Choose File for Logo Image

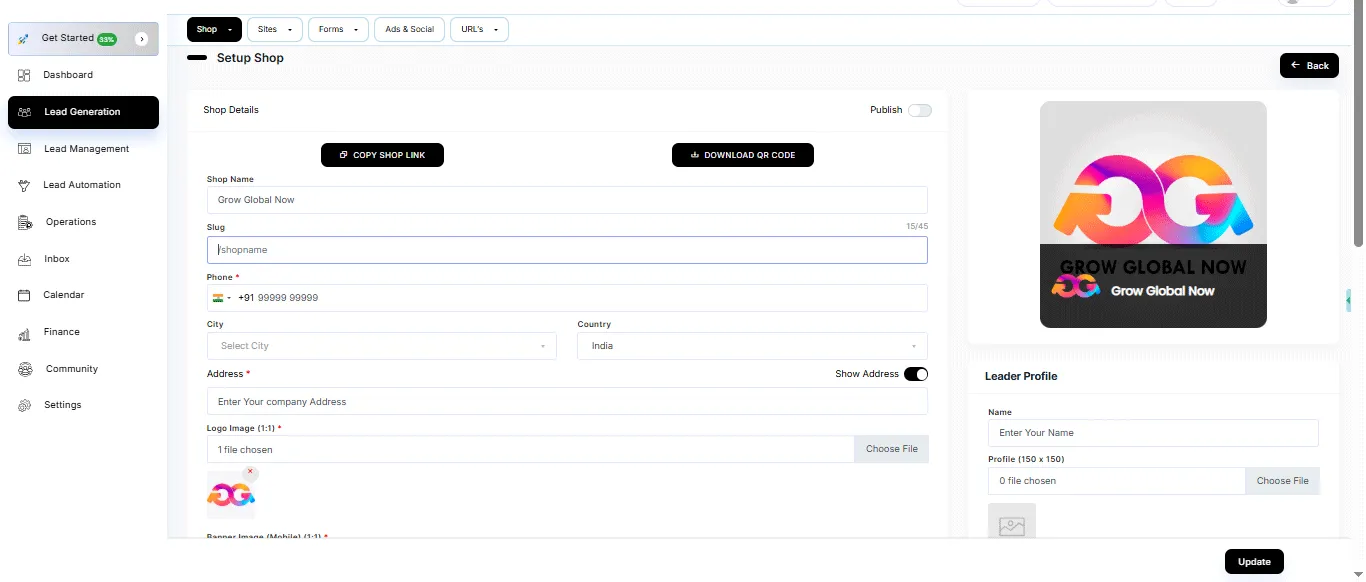pos(891,449)
